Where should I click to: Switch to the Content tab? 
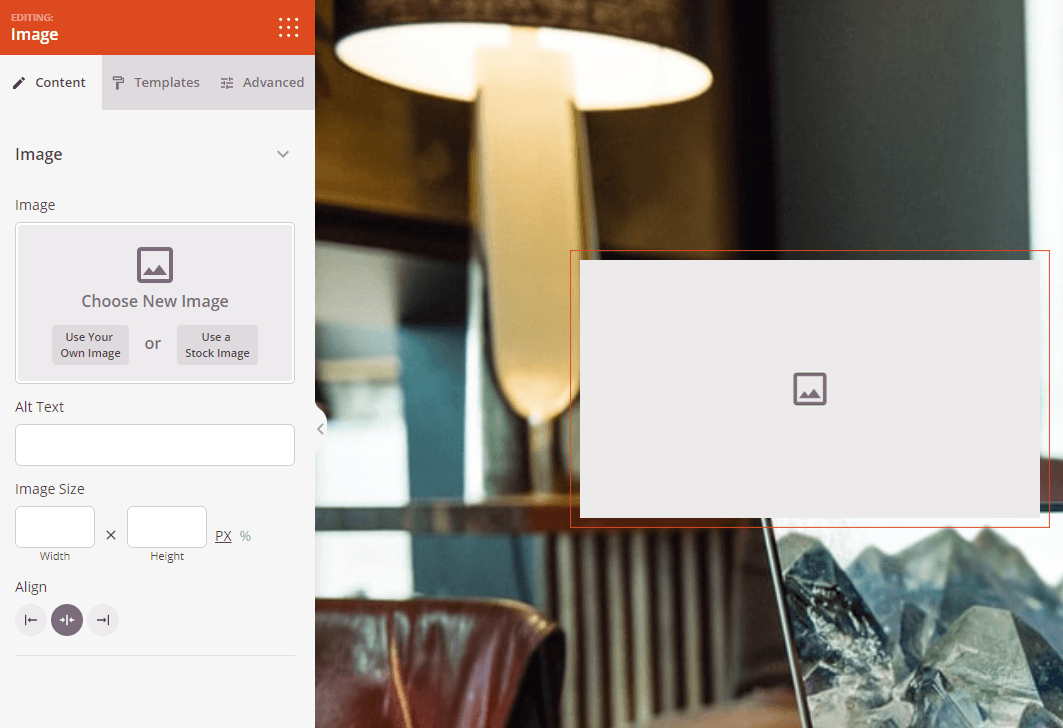click(51, 83)
